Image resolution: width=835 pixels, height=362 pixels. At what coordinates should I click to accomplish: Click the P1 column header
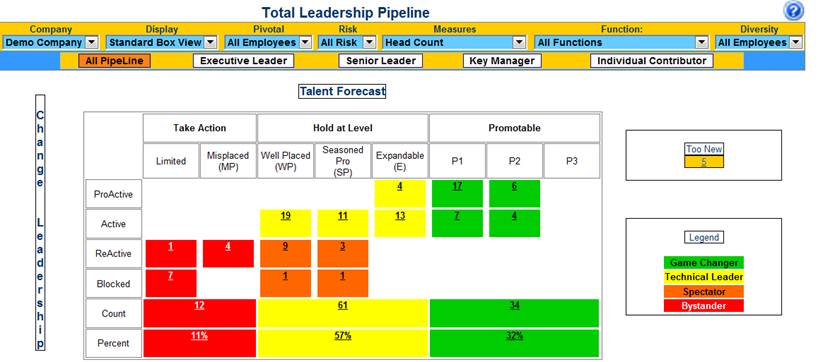(x=457, y=161)
